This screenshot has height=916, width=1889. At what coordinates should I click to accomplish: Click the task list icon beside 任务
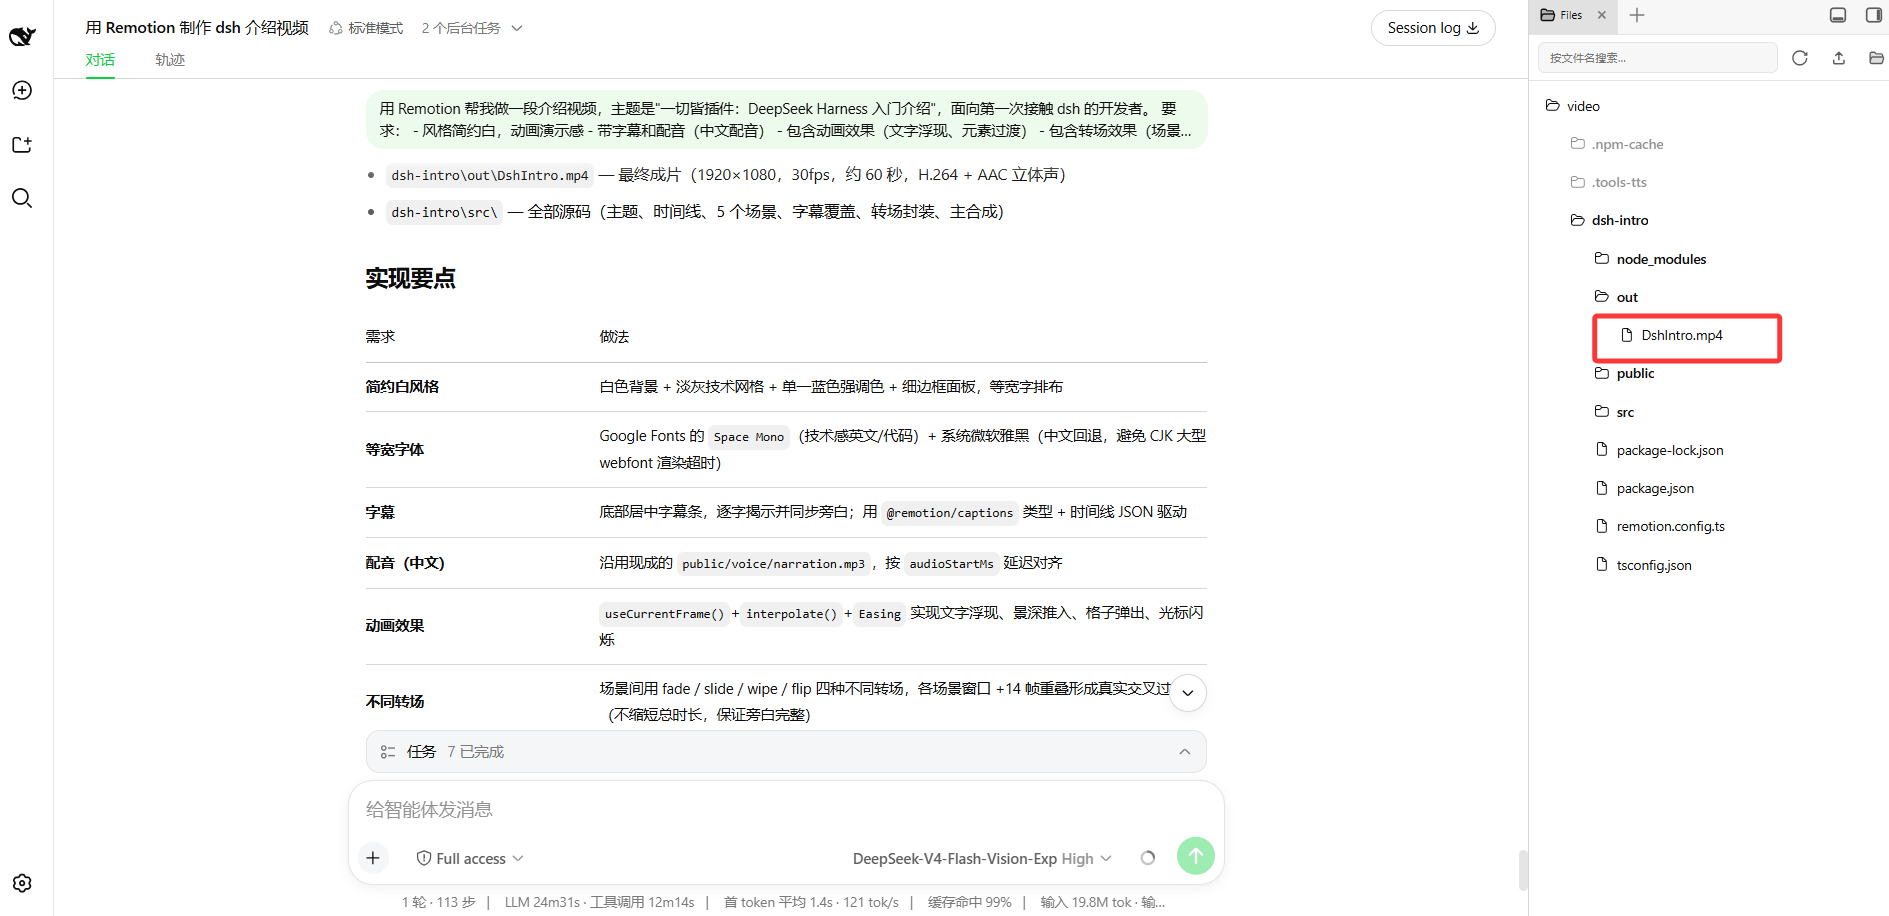pyautogui.click(x=388, y=752)
